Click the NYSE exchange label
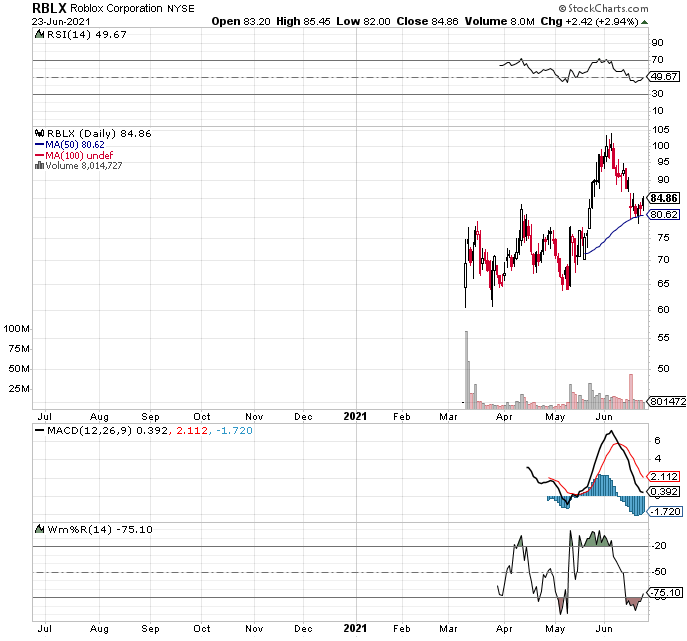 click(181, 9)
